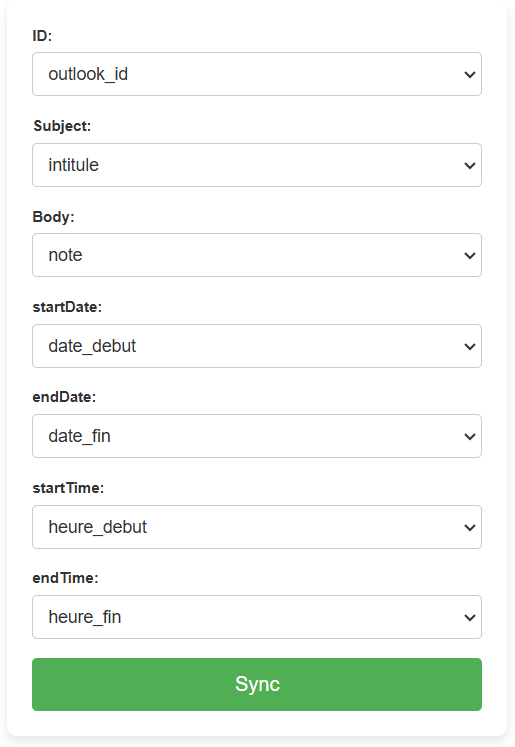Open the startTime dropdown showing heure_debut

tap(257, 527)
